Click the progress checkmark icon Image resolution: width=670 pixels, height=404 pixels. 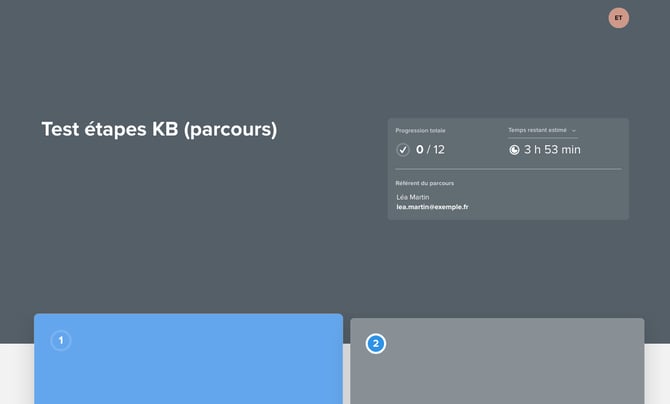pyautogui.click(x=403, y=150)
